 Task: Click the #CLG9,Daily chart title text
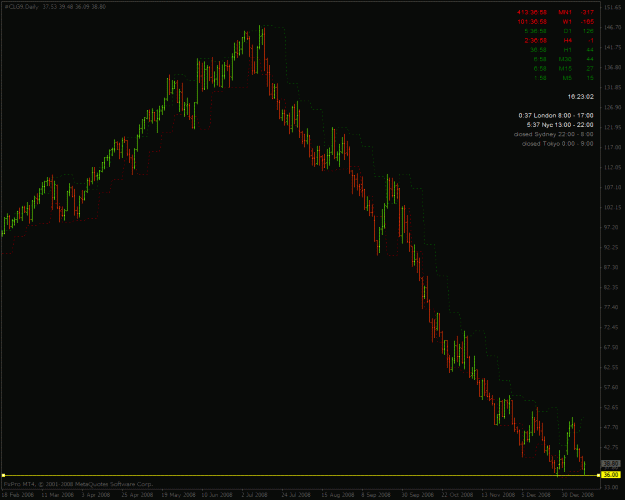pyautogui.click(x=22, y=7)
